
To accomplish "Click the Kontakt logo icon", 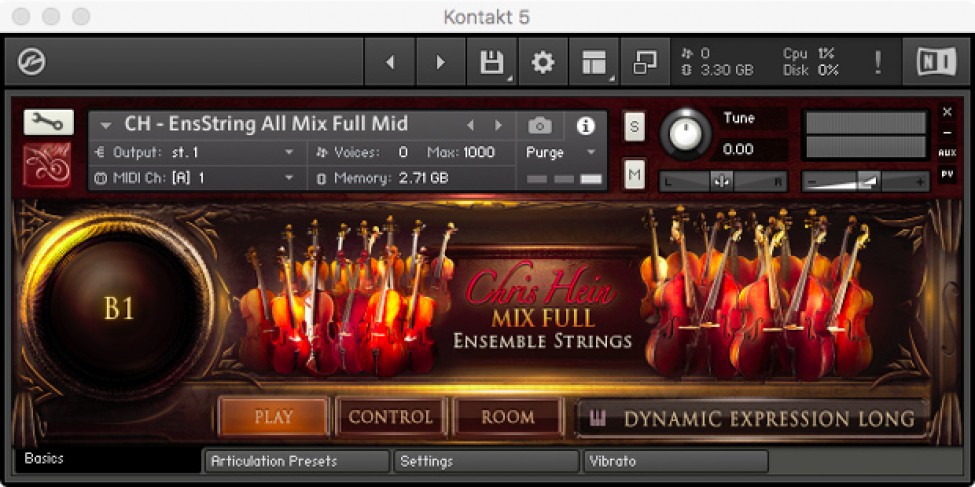I will click(31, 63).
